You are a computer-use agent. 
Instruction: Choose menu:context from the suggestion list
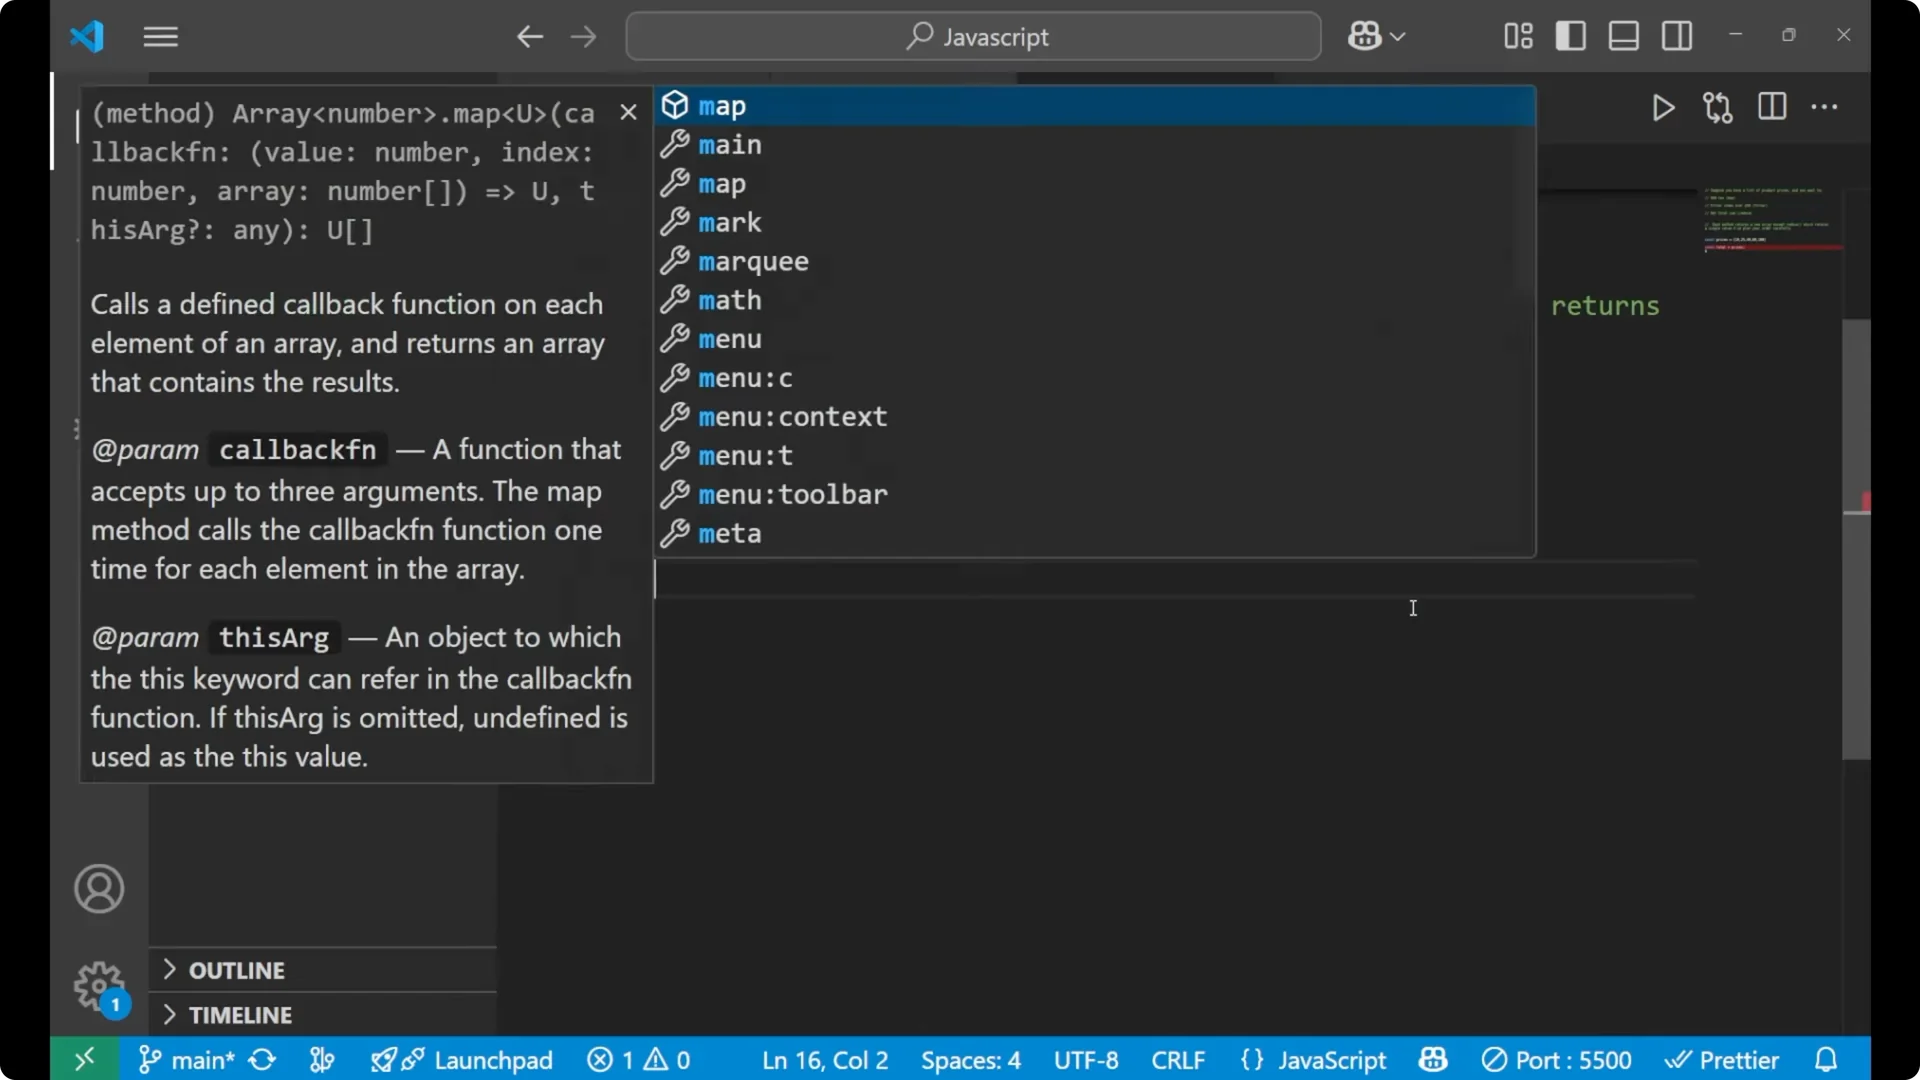click(x=793, y=417)
